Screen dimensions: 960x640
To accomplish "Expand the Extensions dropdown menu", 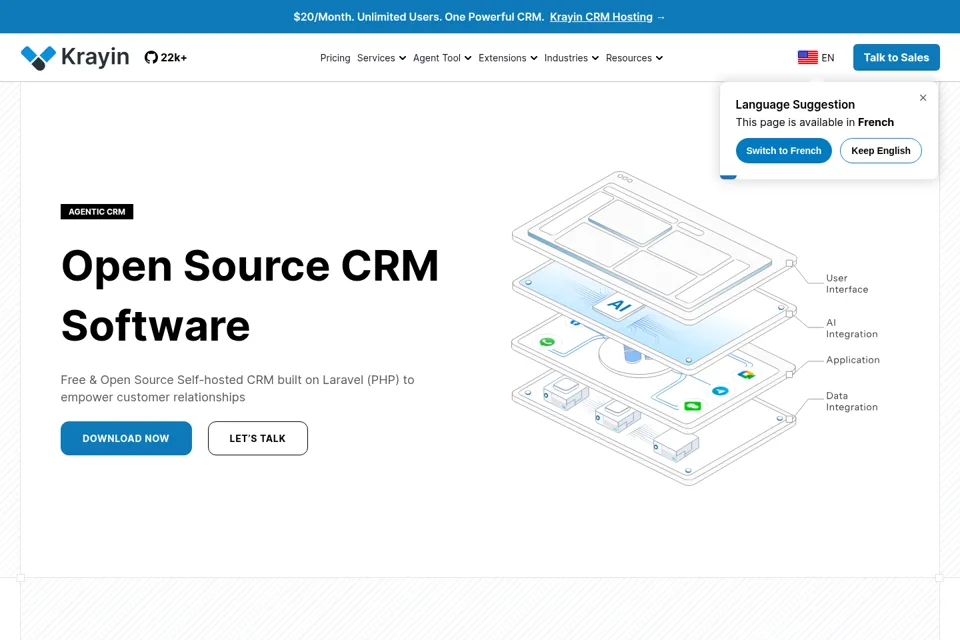I will (508, 58).
